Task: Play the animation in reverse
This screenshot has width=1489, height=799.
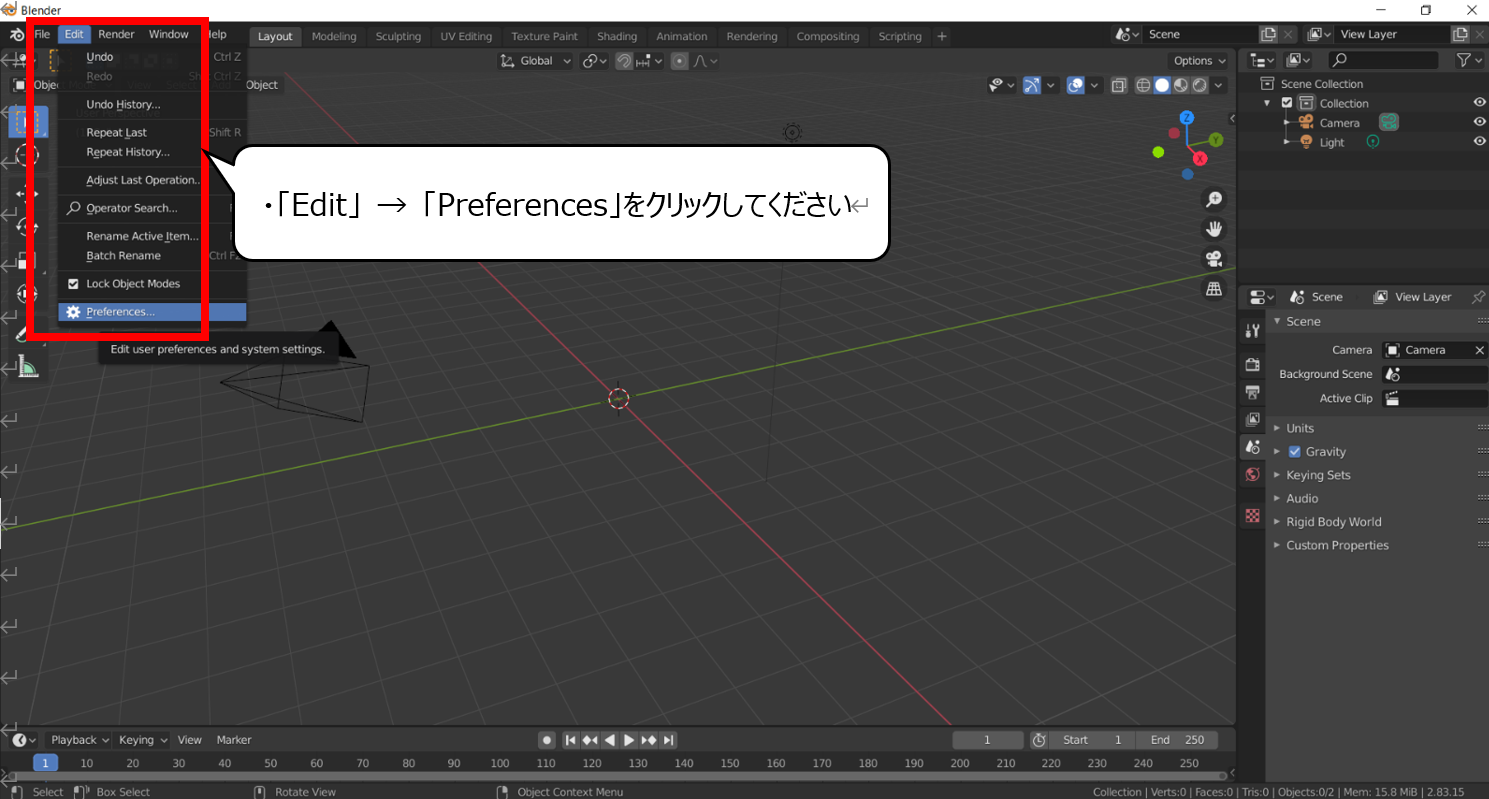Action: 610,740
